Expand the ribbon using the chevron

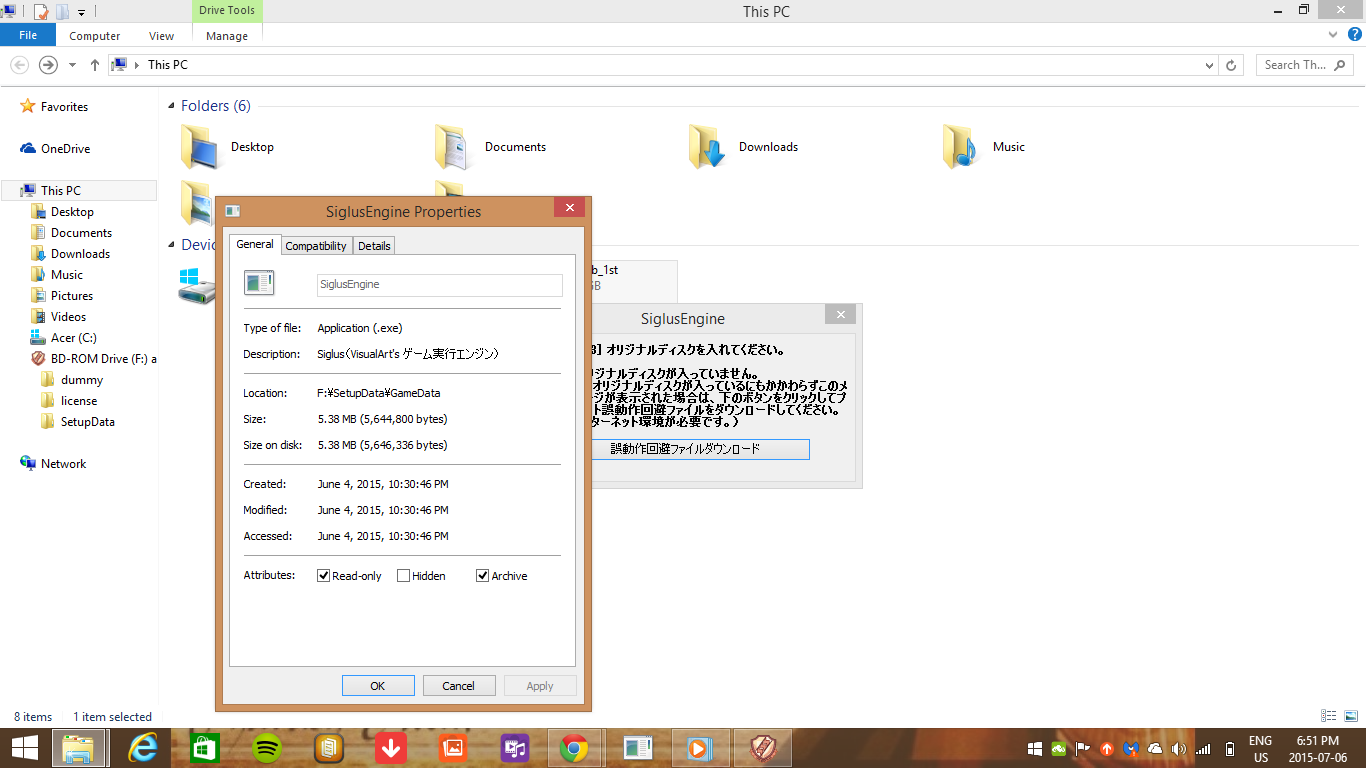click(1333, 35)
